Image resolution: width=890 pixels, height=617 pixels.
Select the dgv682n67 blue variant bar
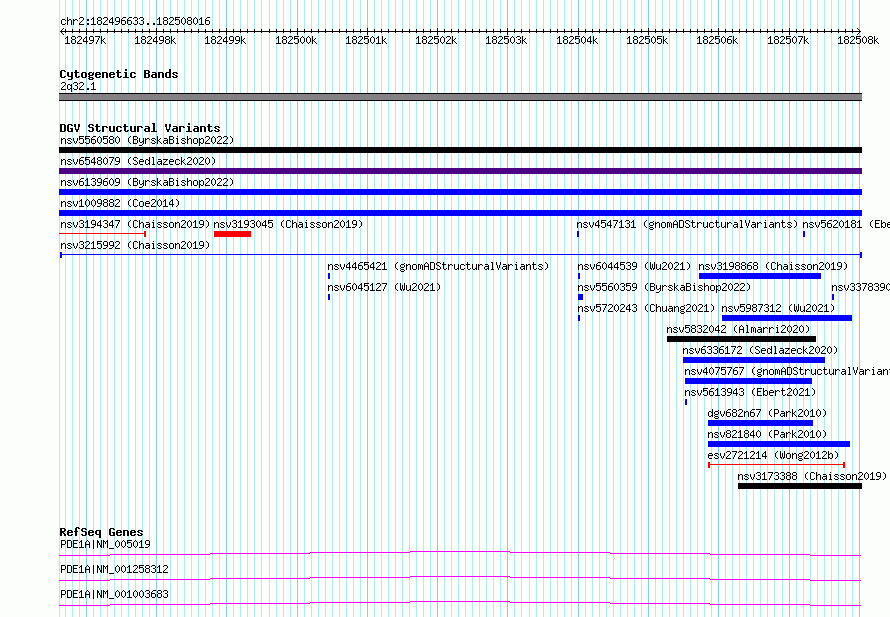(761, 423)
